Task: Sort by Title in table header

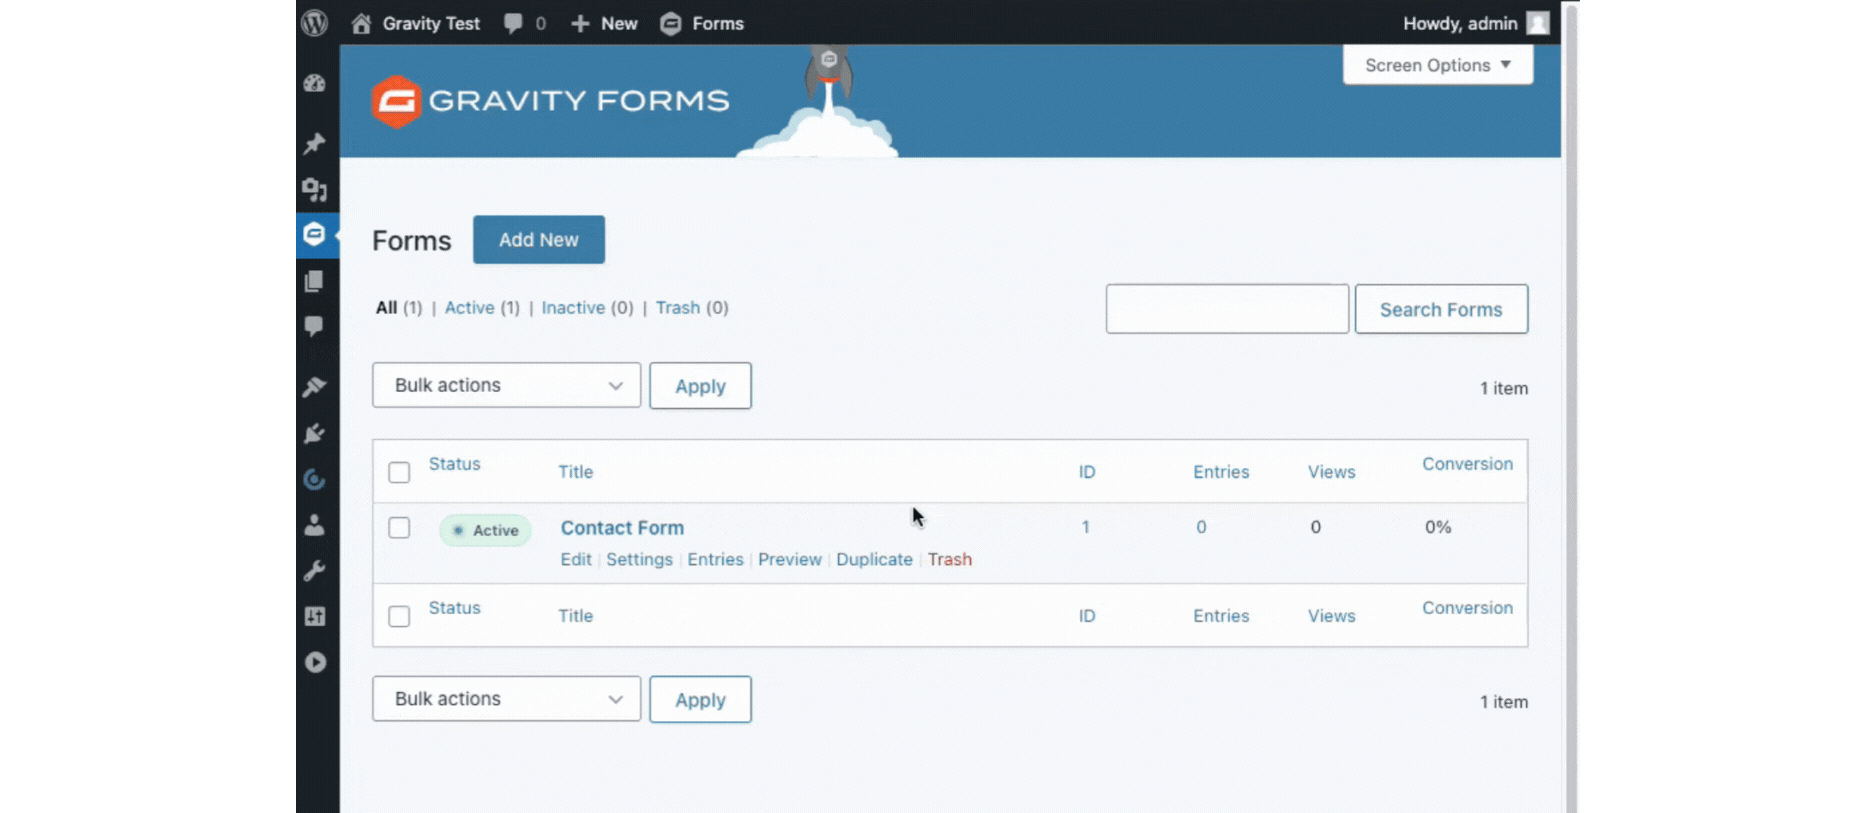Action: [576, 472]
